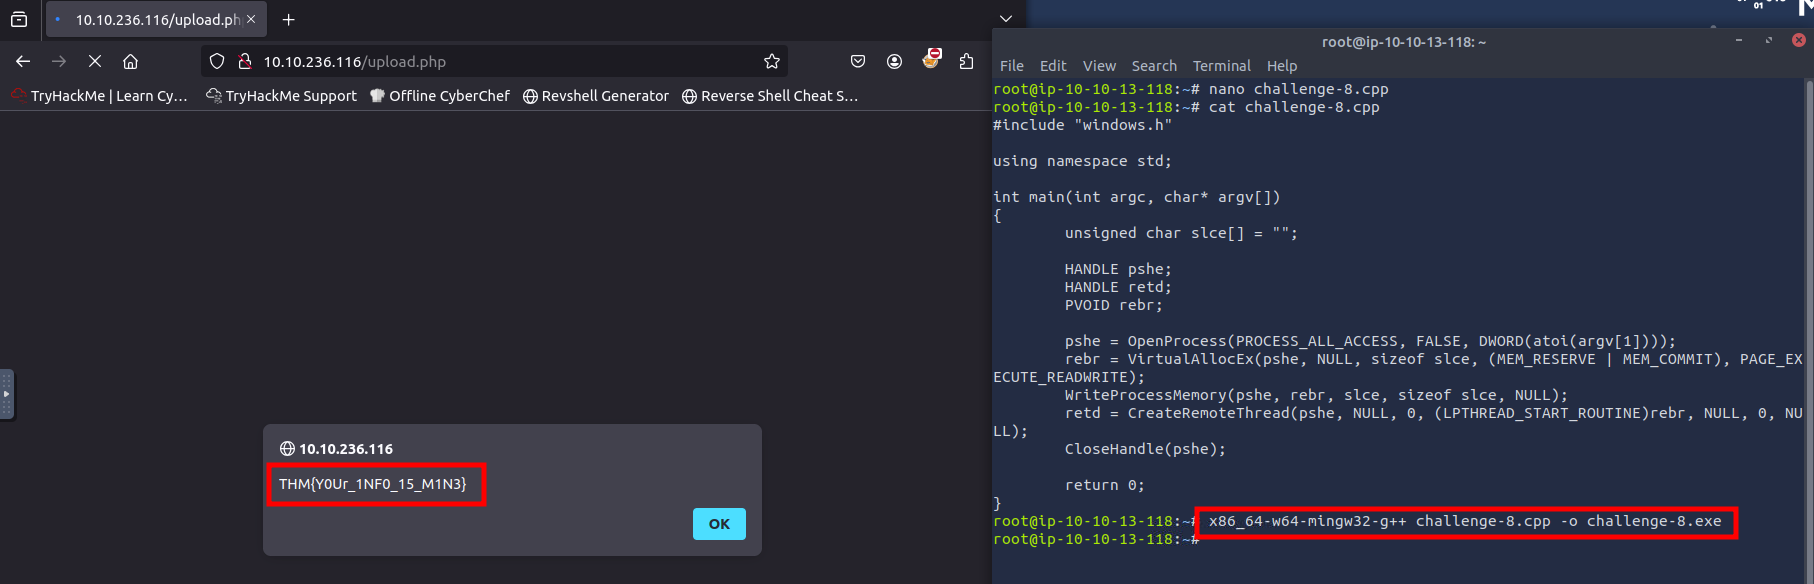Minimize the root@ip-10-10-13-118 terminal window

point(1739,40)
